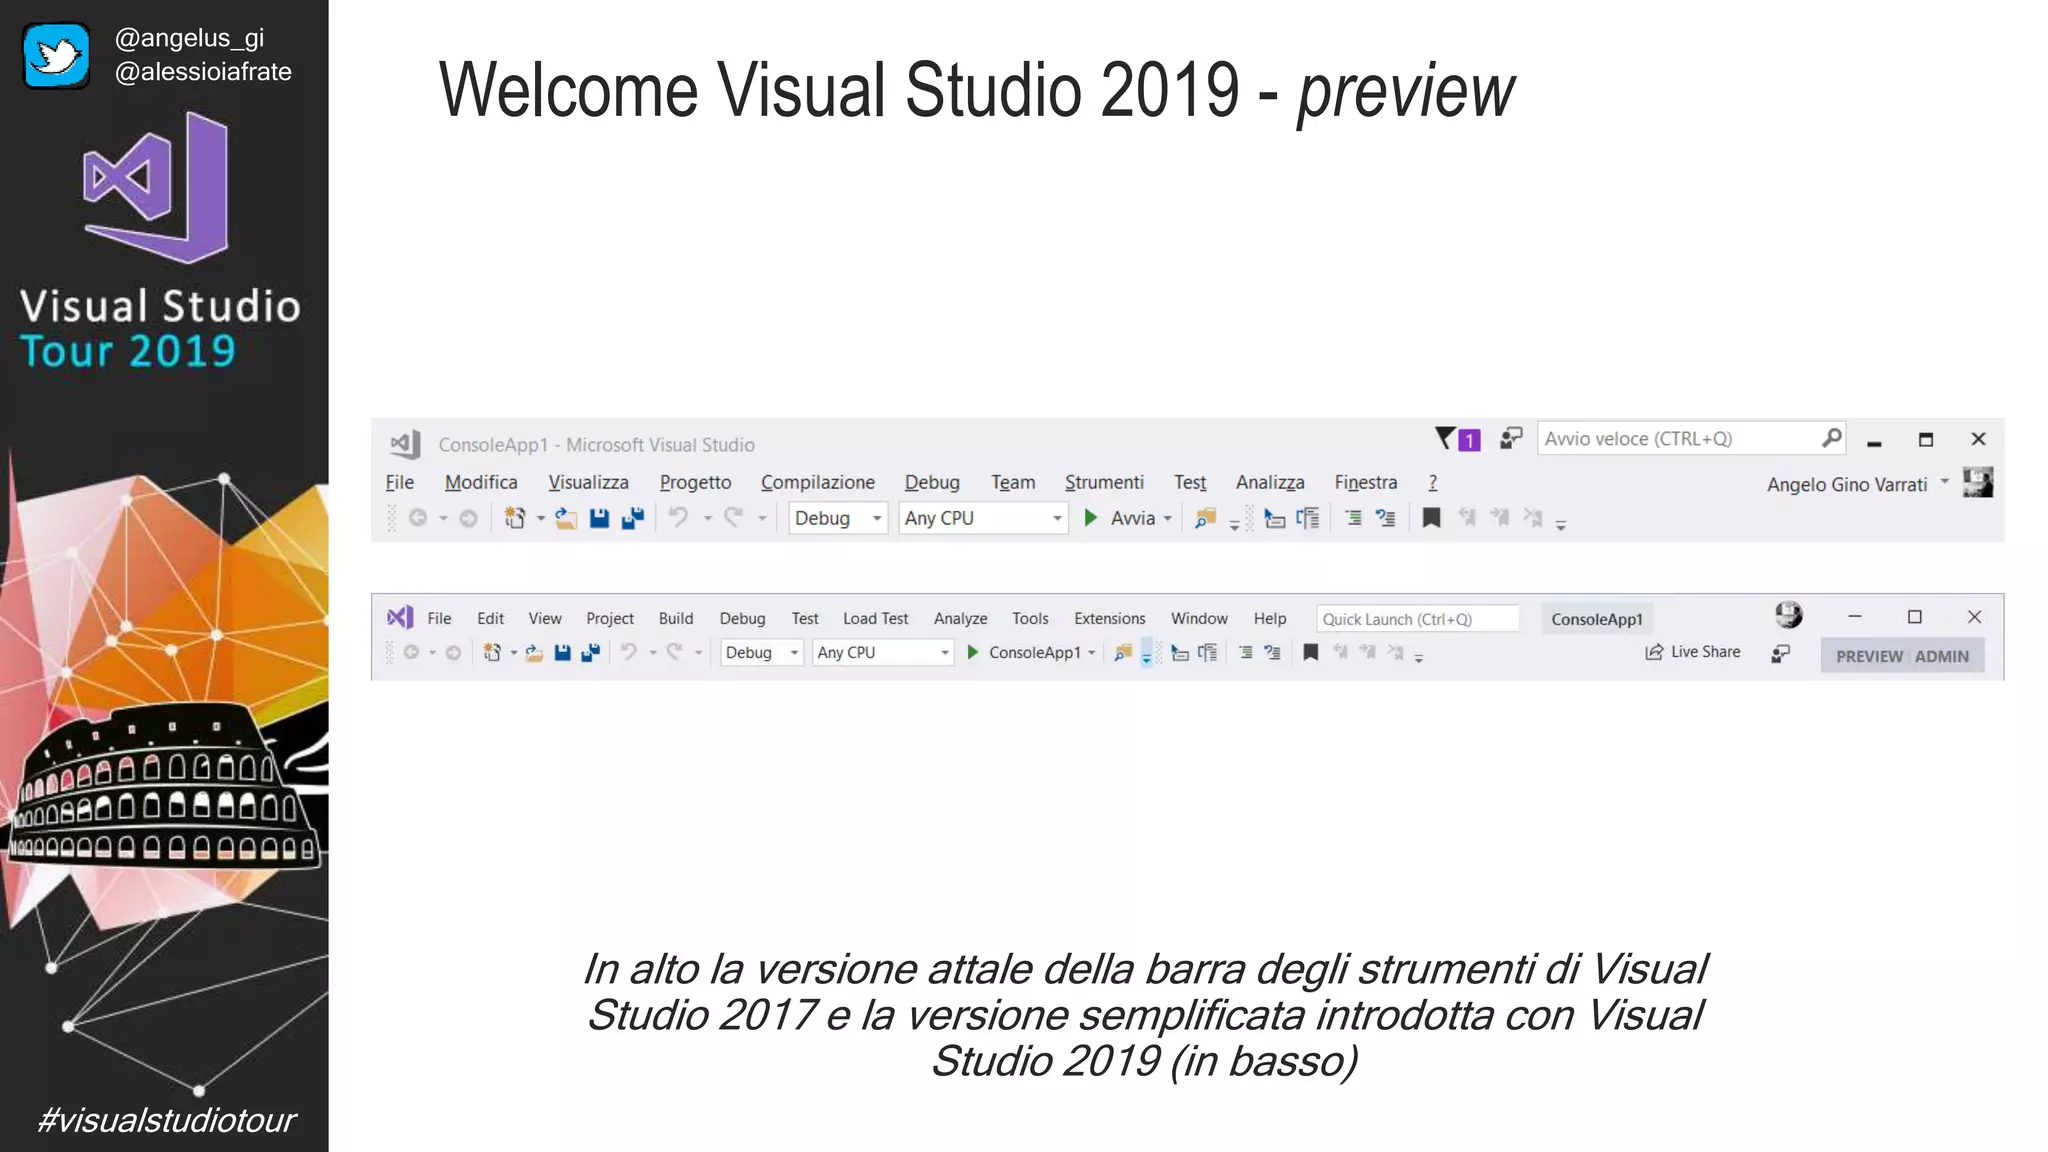2048x1152 pixels.
Task: Open the Visualizza menu
Action: (x=588, y=482)
